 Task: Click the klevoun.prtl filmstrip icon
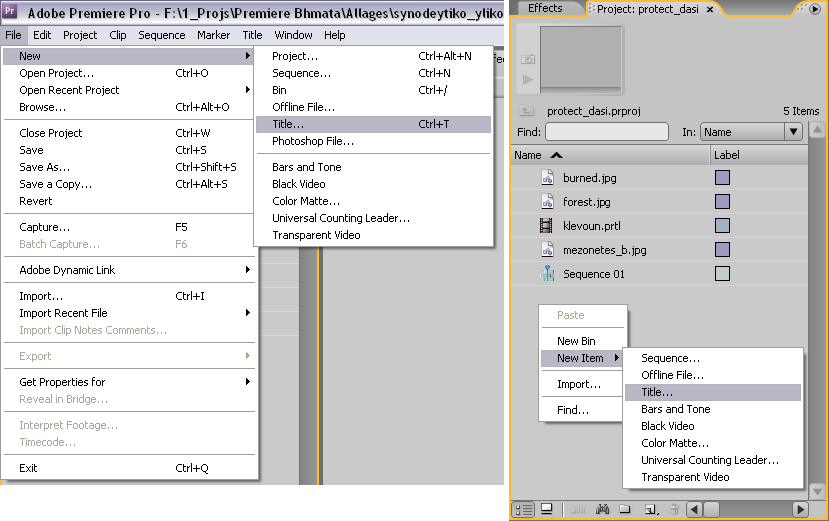click(x=546, y=226)
